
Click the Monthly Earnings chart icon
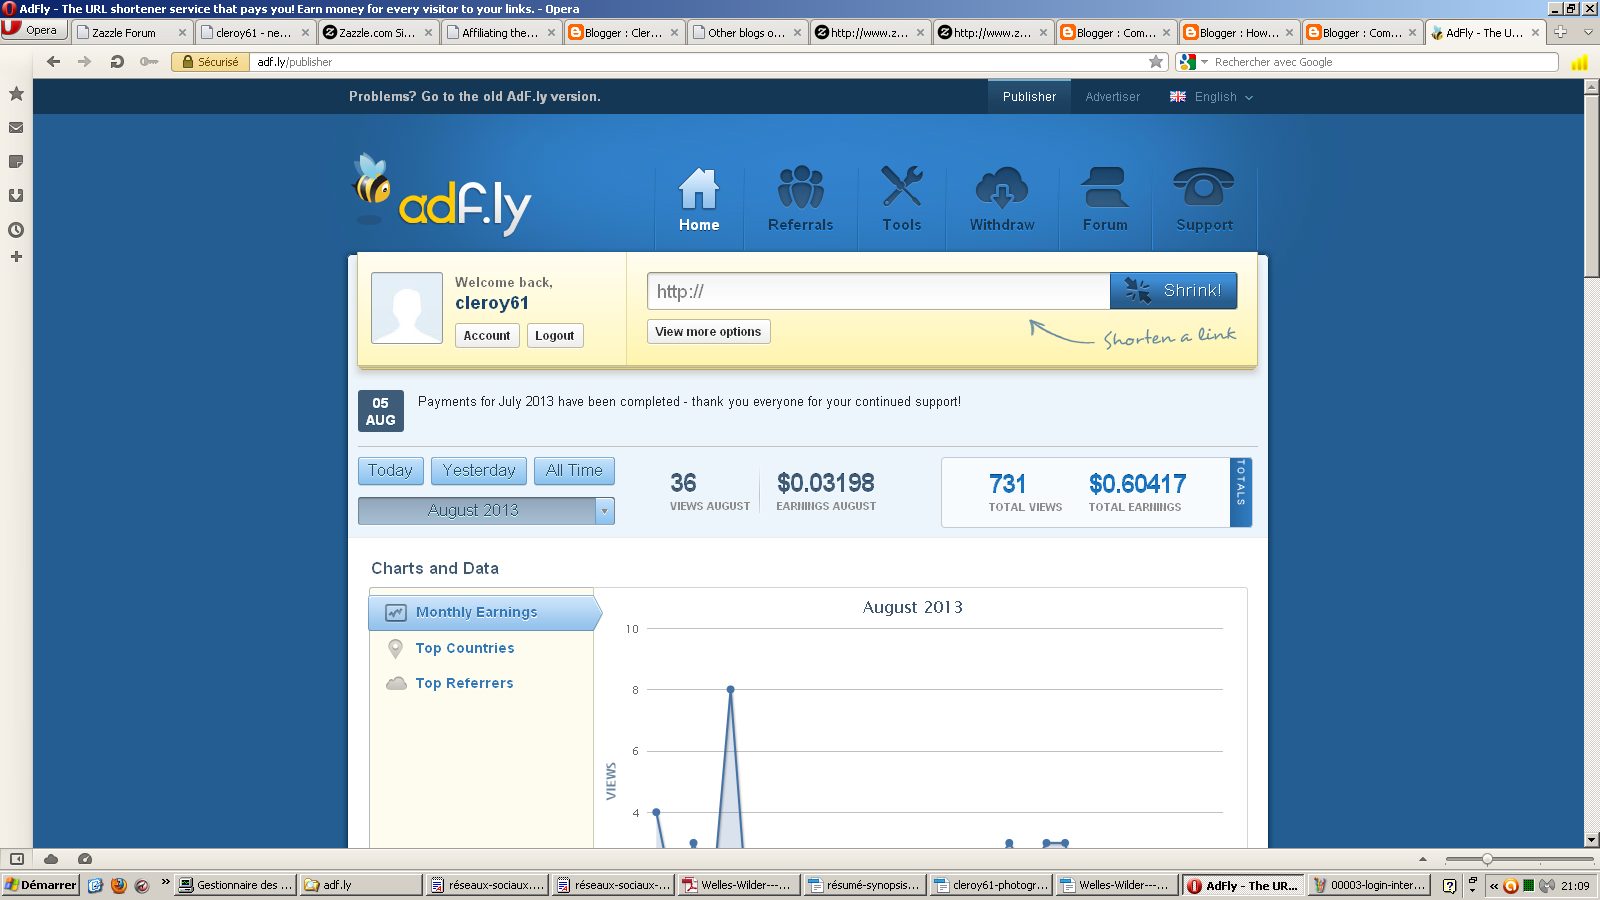point(396,613)
